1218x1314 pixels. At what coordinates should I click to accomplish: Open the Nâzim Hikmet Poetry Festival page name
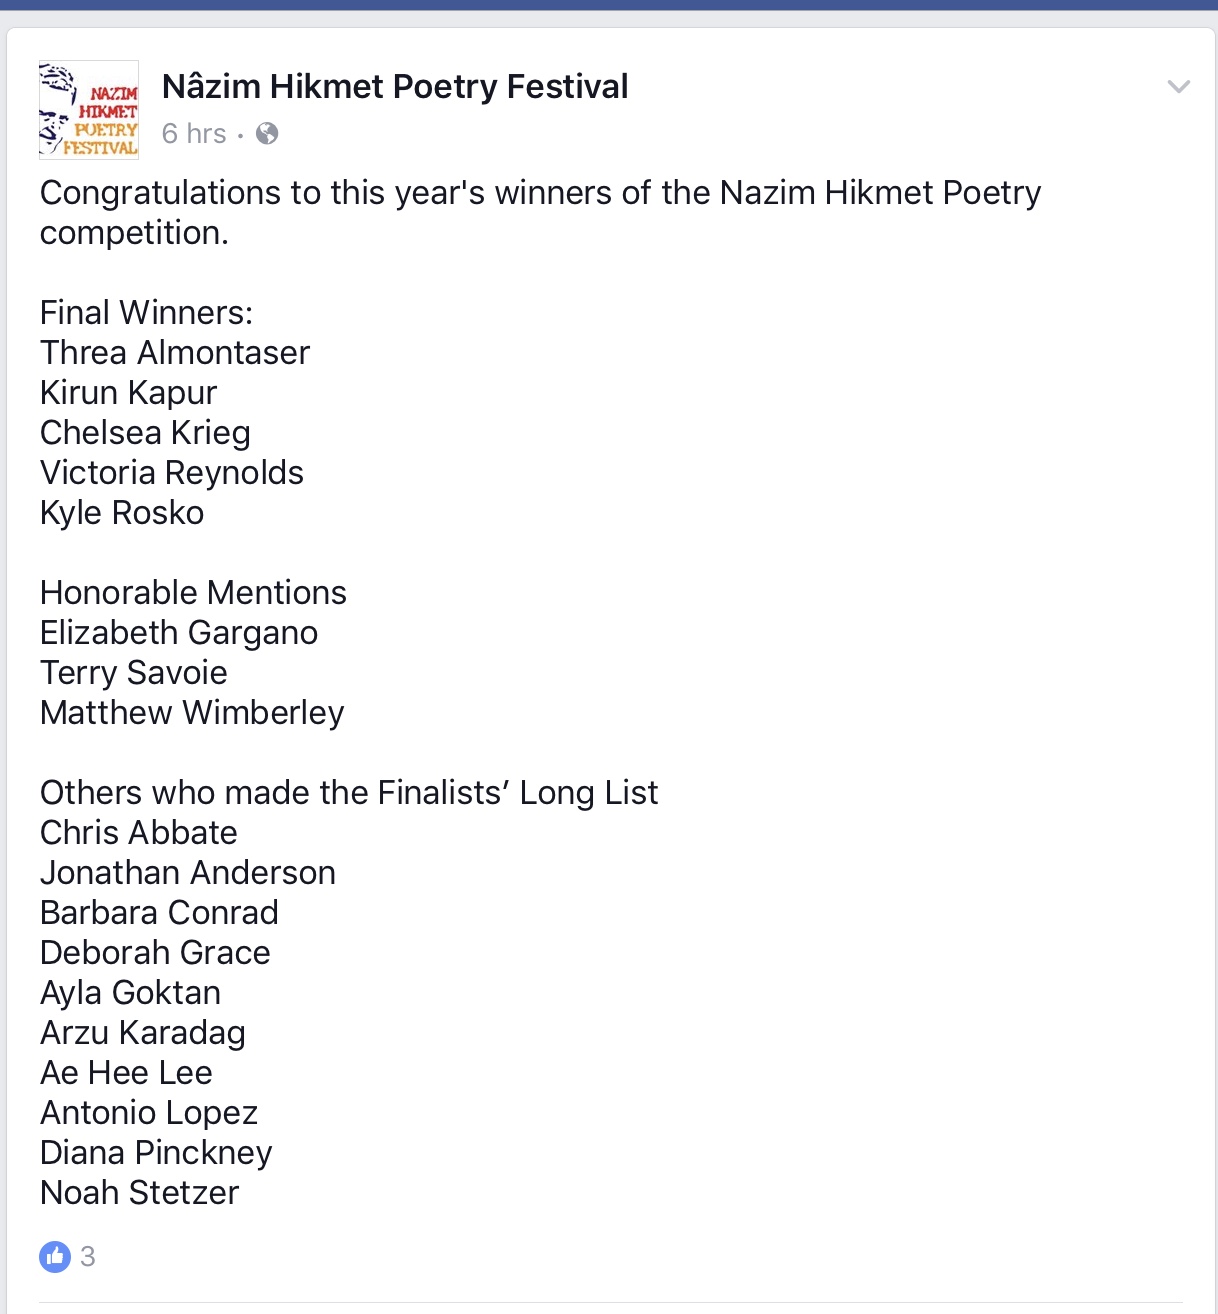pyautogui.click(x=395, y=87)
